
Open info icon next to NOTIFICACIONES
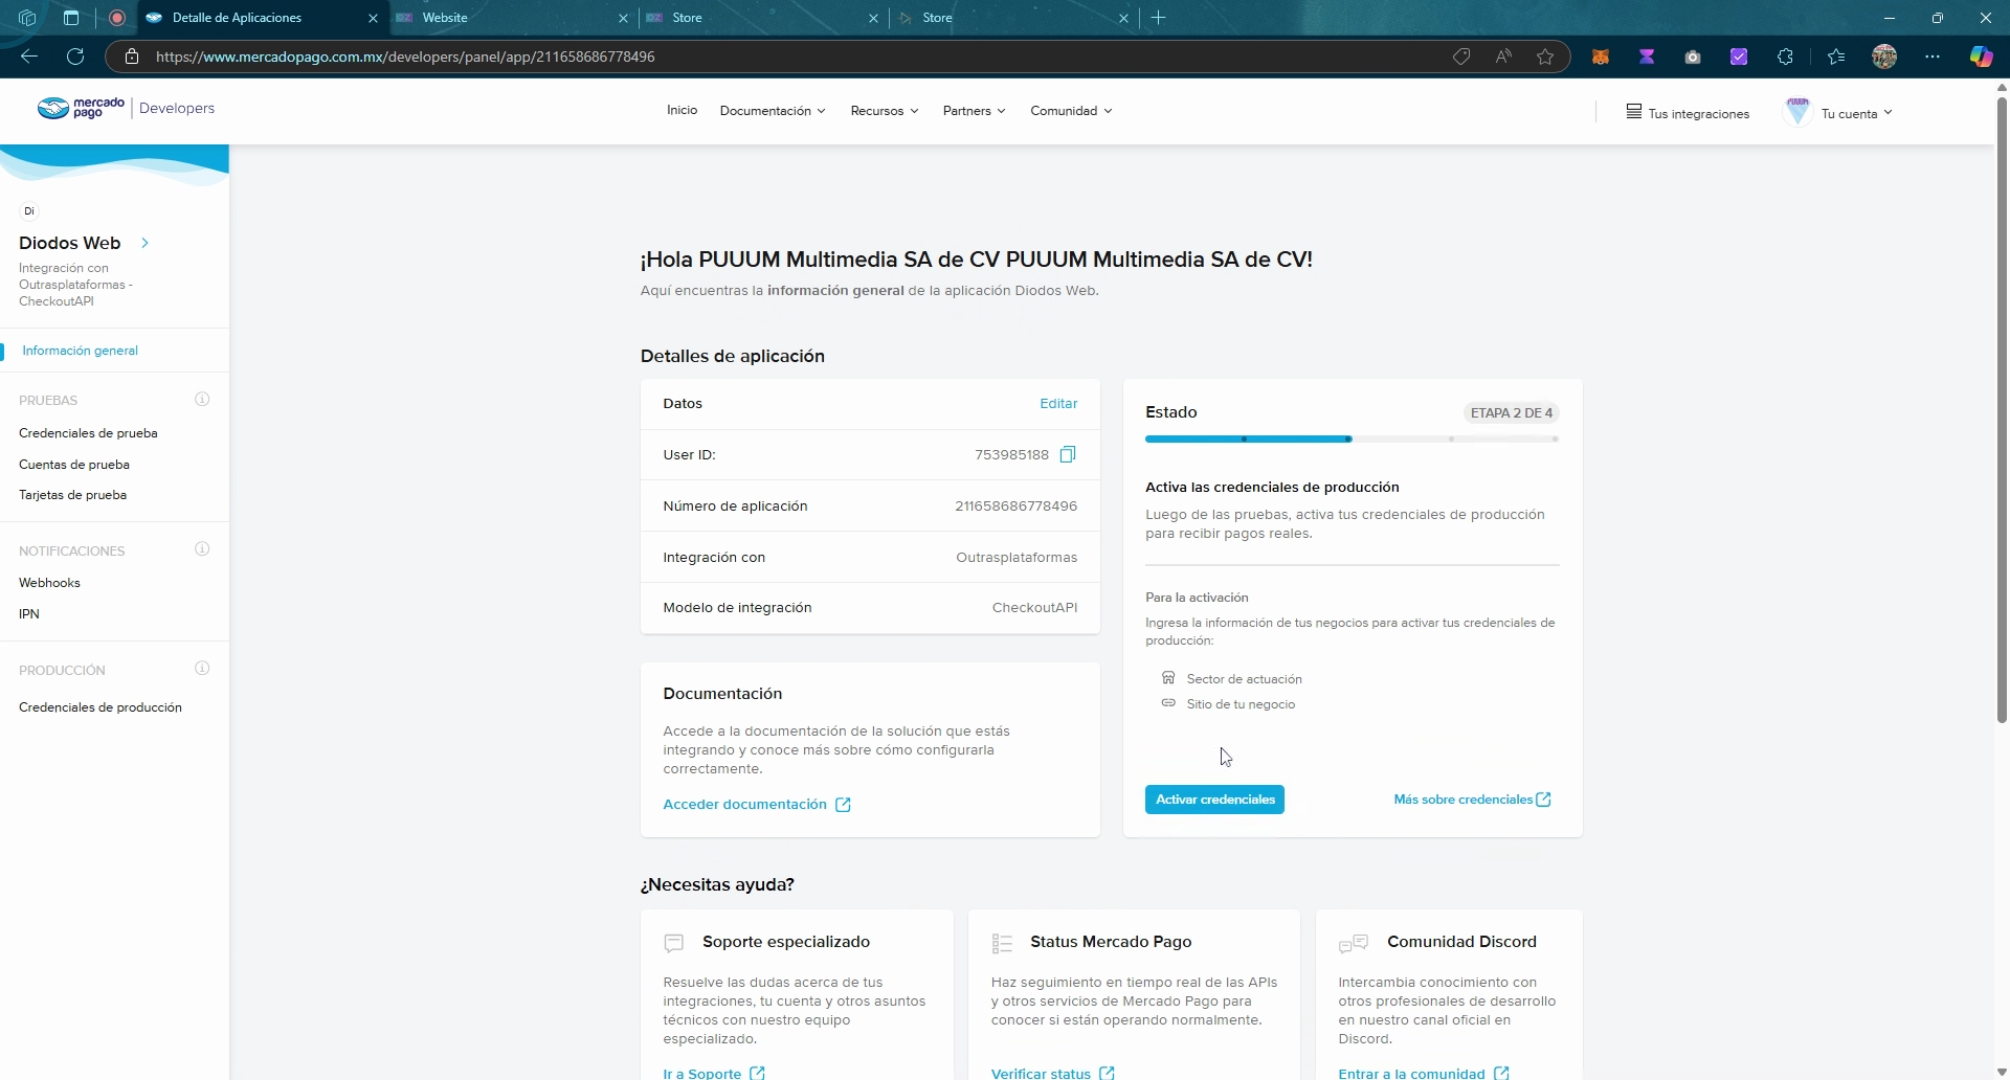[x=202, y=549]
